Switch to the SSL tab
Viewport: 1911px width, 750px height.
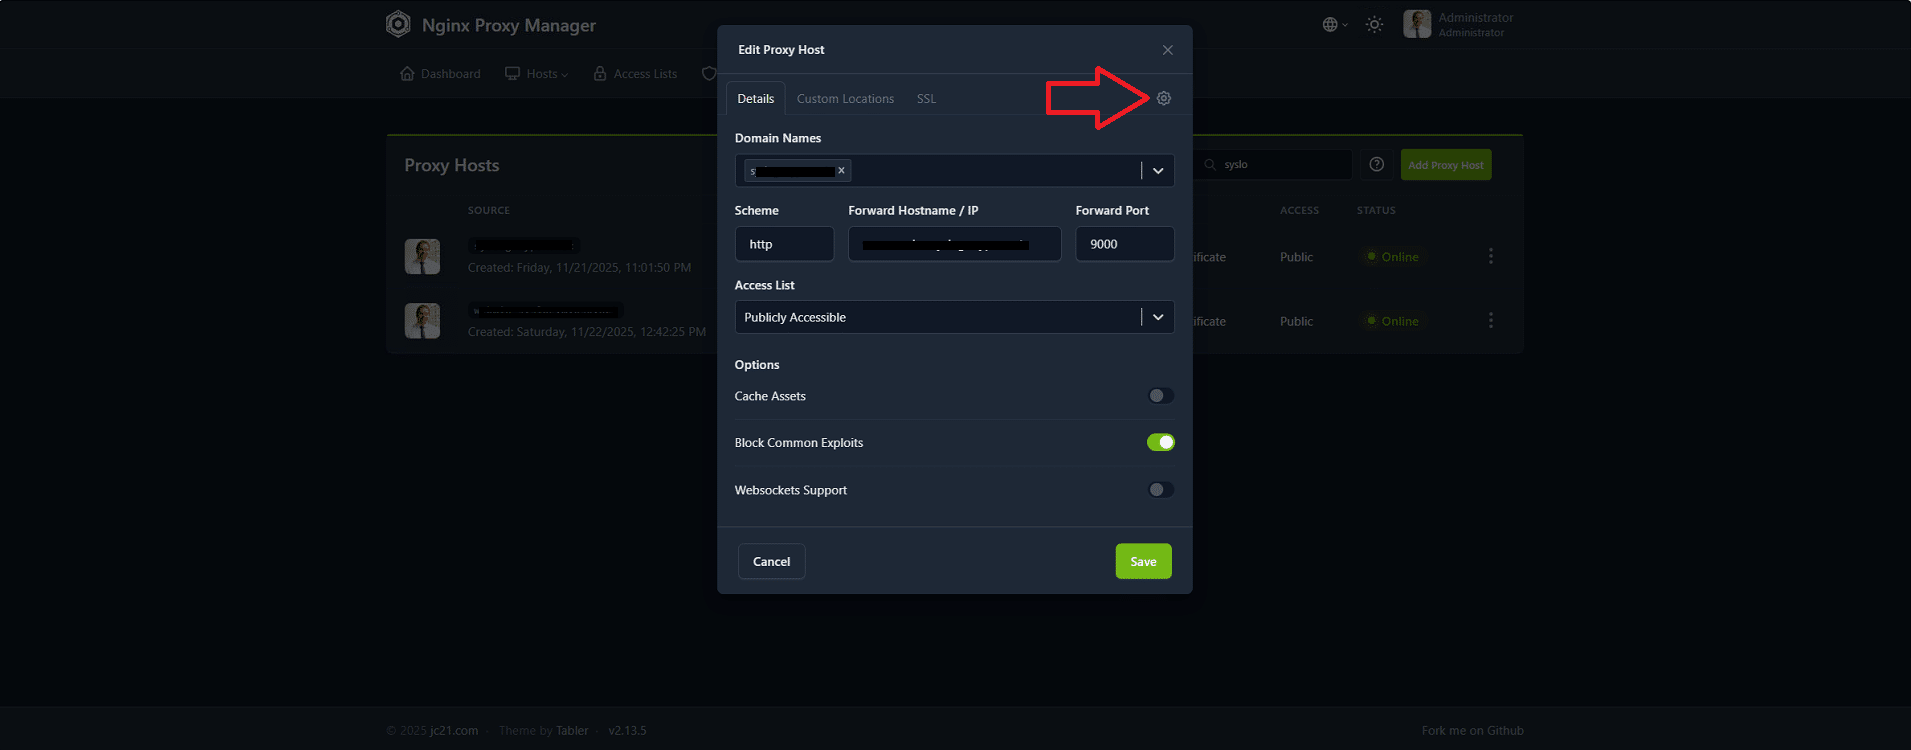926,99
